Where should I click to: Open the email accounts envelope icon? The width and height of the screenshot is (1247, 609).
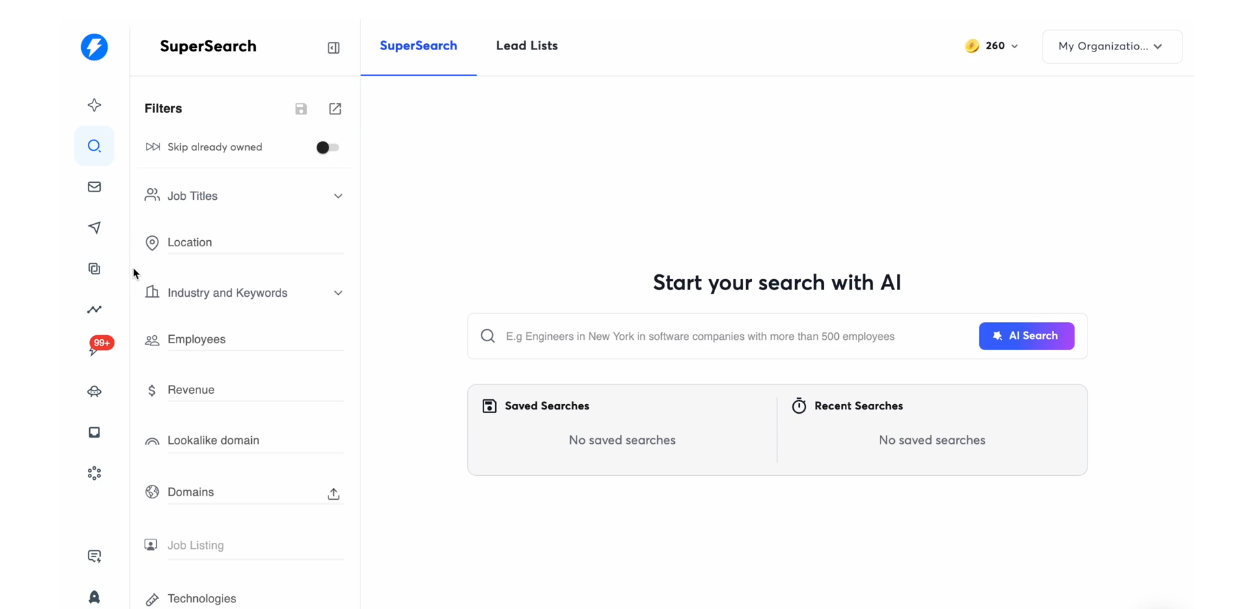click(94, 187)
